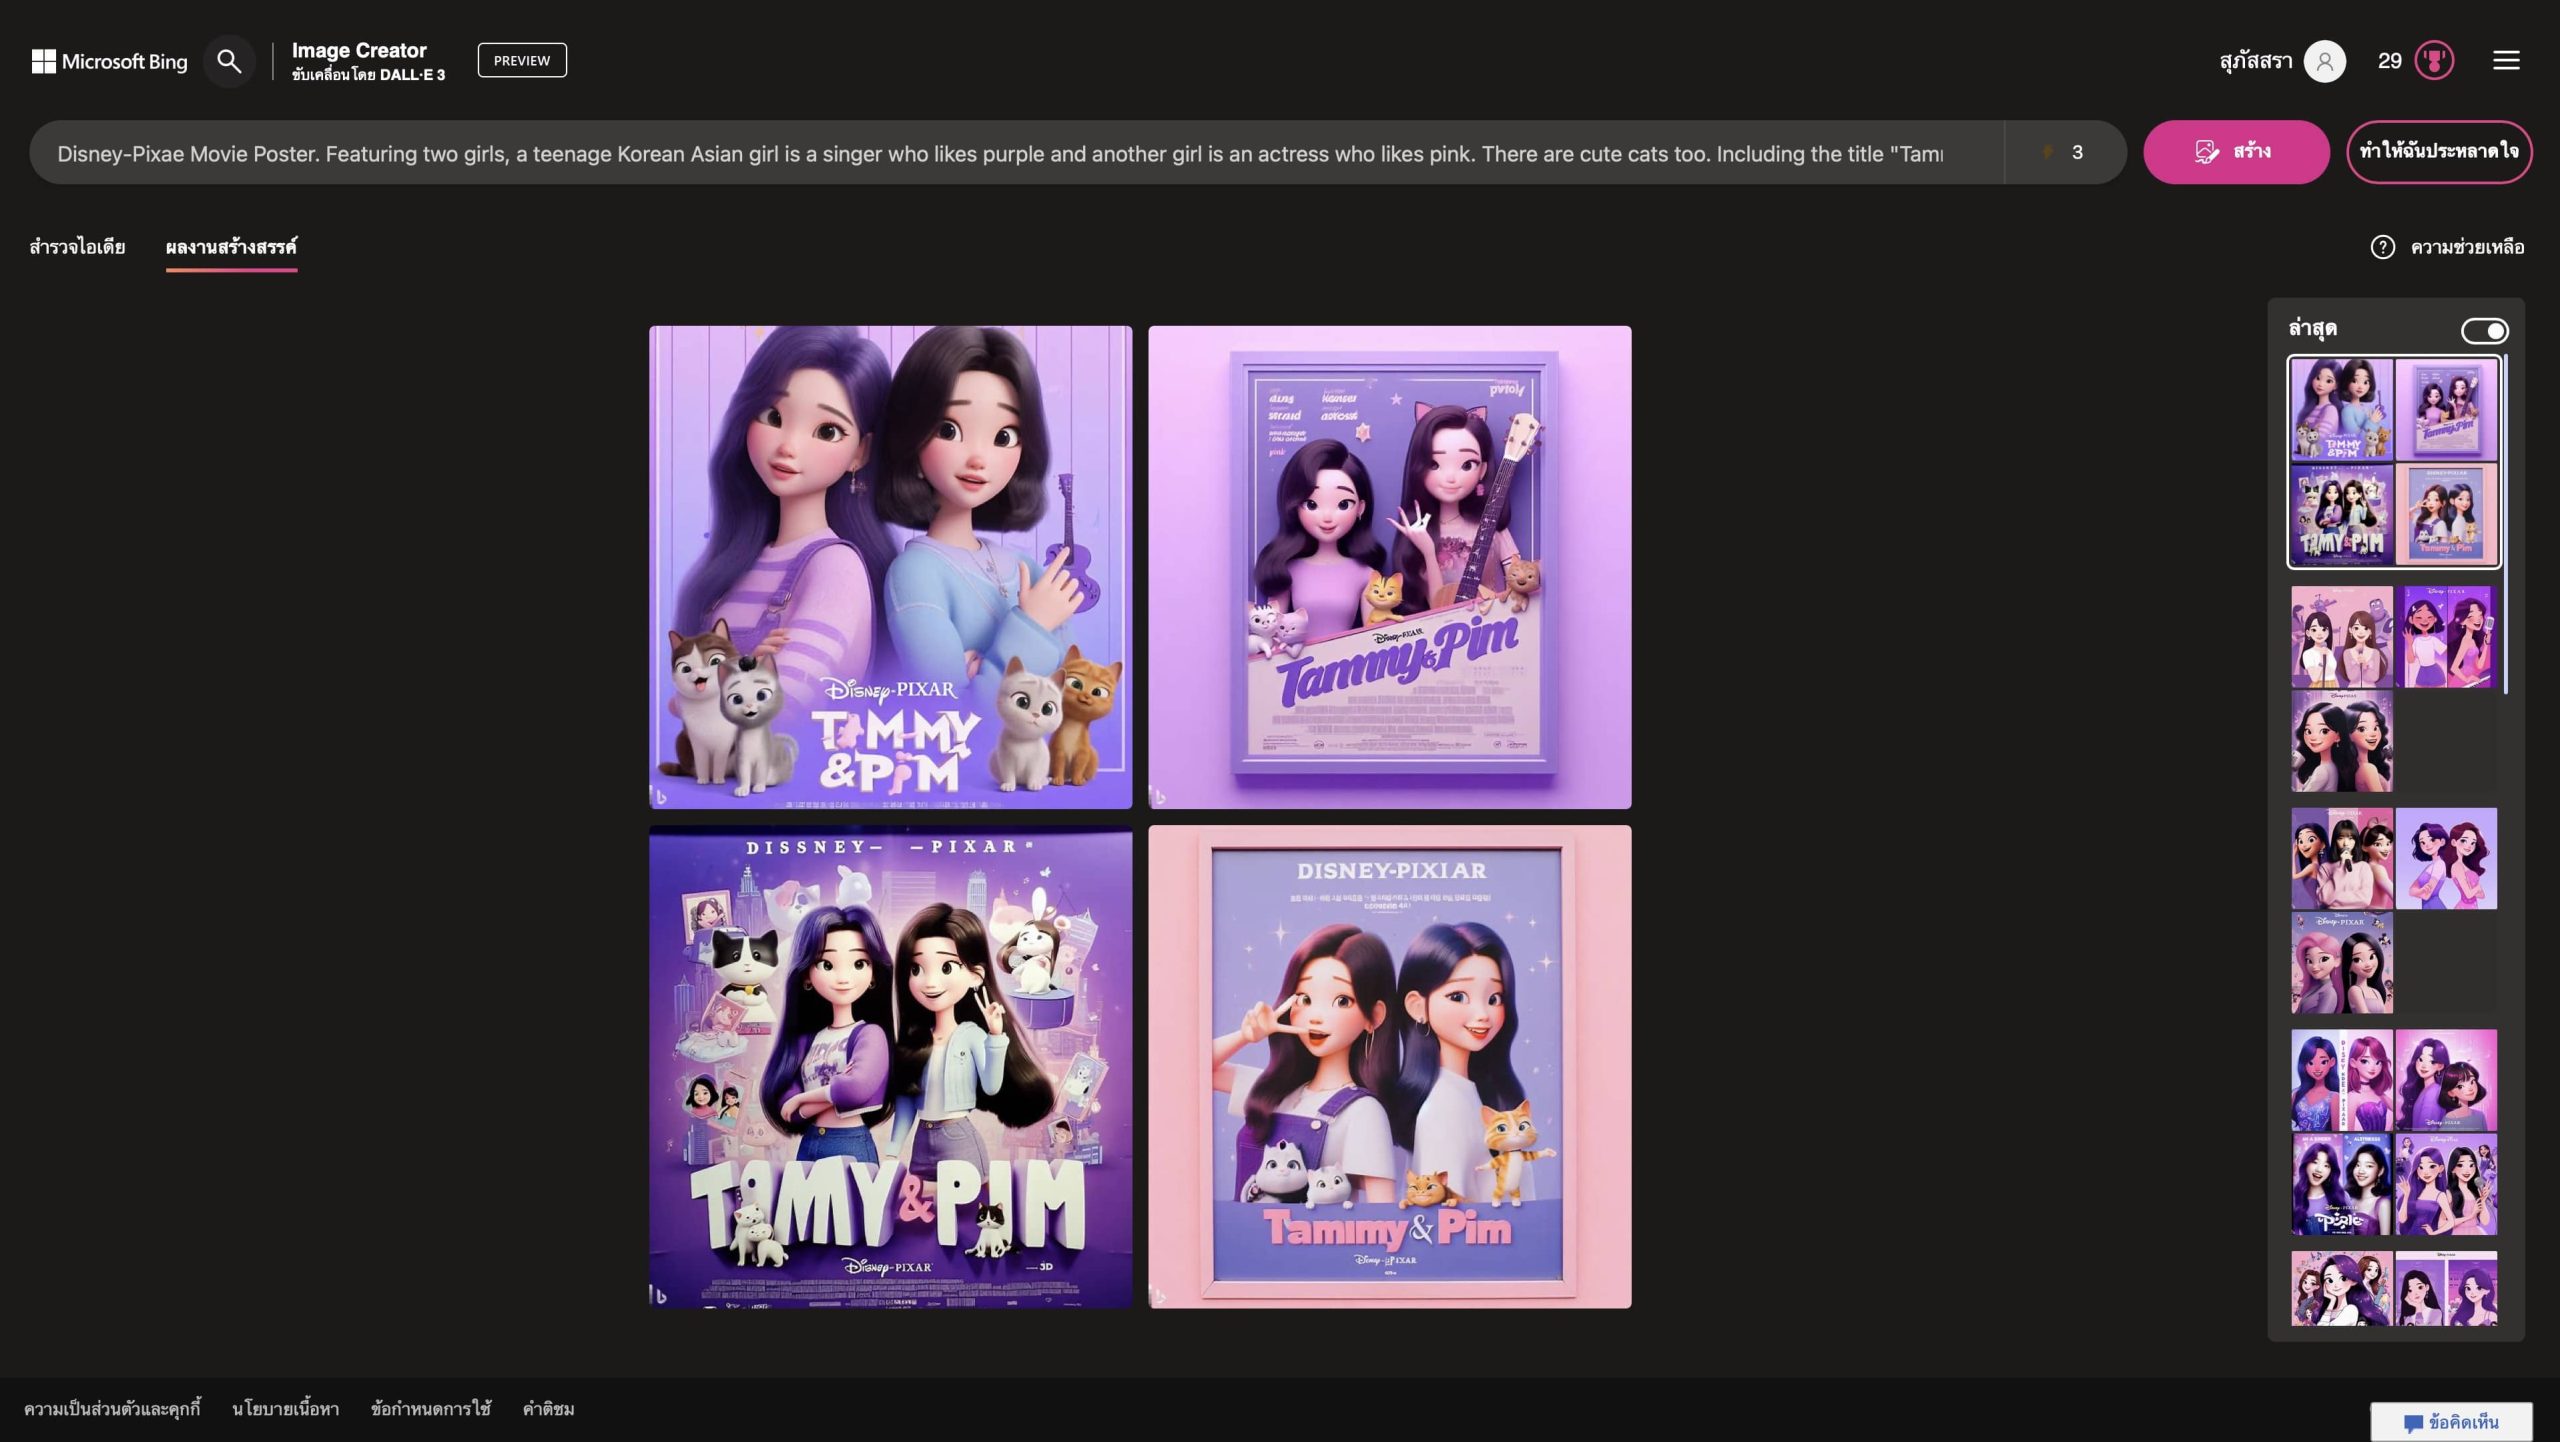Screen dimensions: 2560x1442
Task: Click the PREVIEW badge button
Action: coord(522,60)
